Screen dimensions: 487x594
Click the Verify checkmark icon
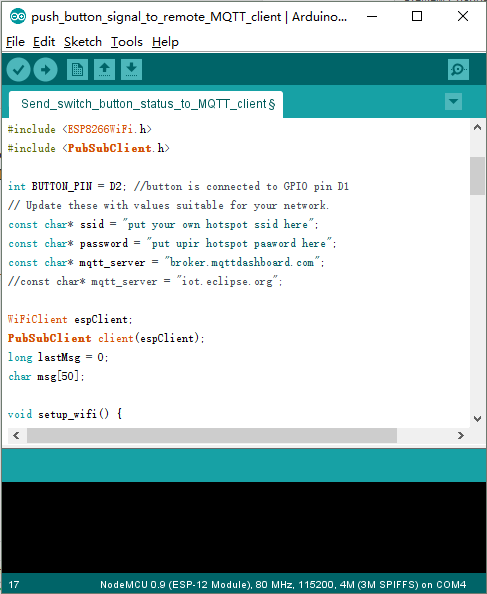[x=18, y=70]
